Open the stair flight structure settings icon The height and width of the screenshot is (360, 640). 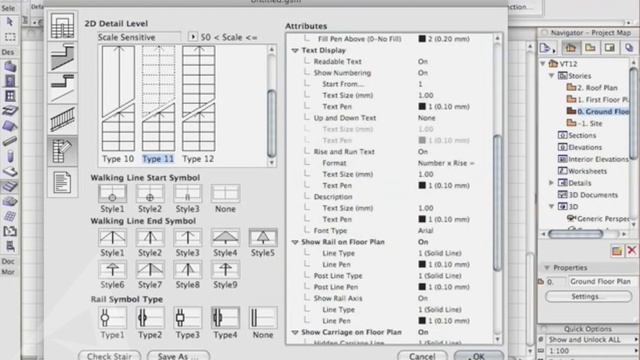62,57
